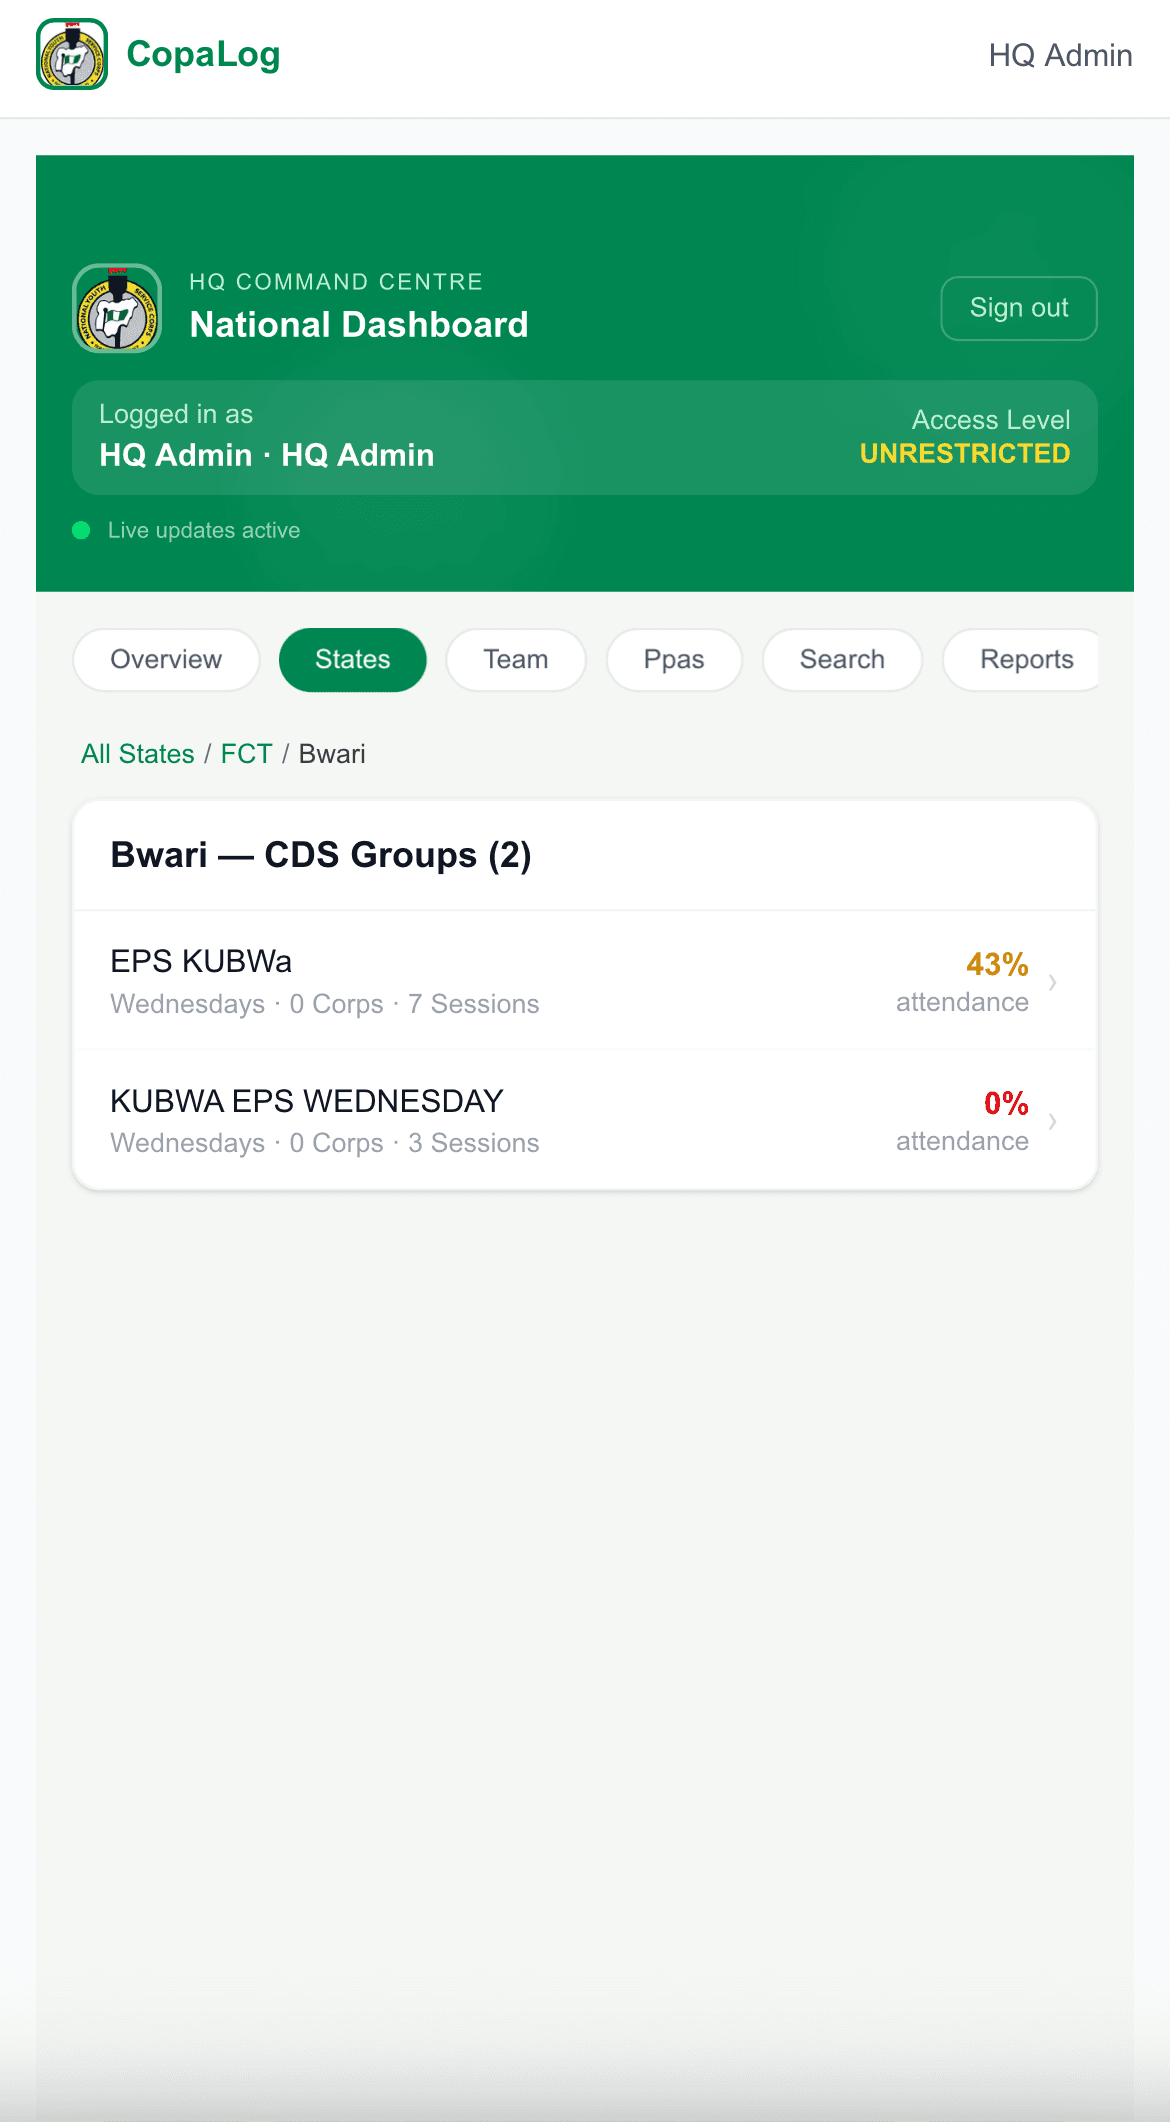
Task: Click the 43% attendance figure
Action: click(997, 964)
